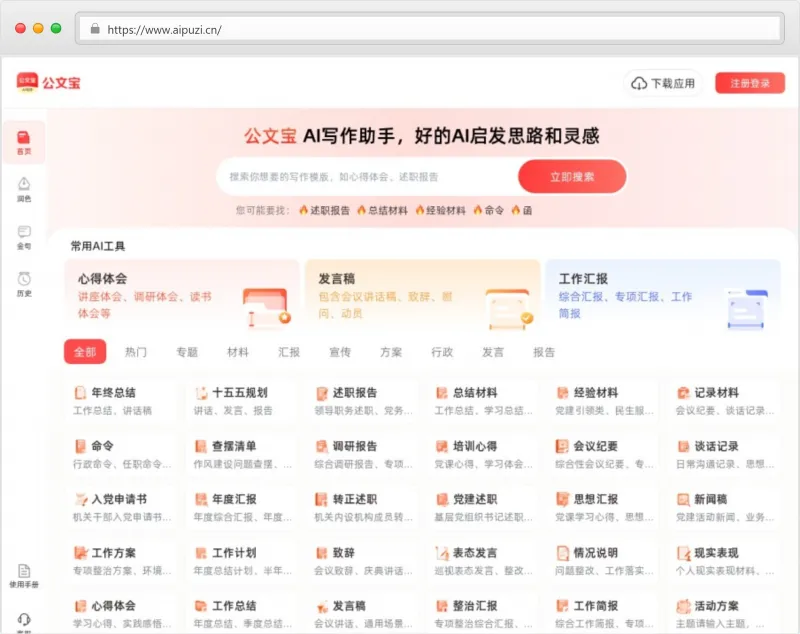Open 下载应用 download link
This screenshot has width=800, height=634.
tap(666, 83)
